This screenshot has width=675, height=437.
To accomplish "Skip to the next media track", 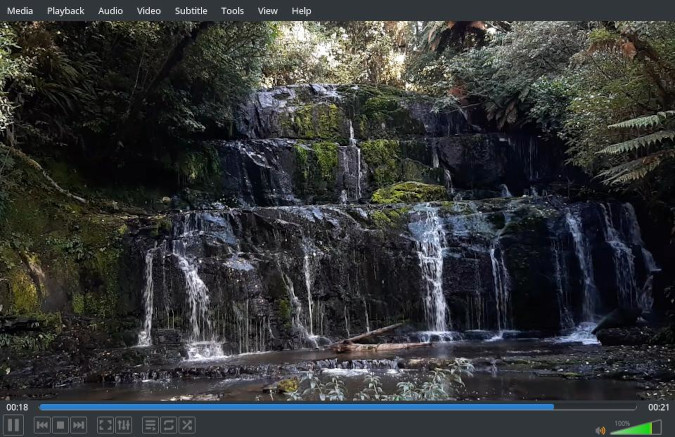I will click(x=78, y=425).
